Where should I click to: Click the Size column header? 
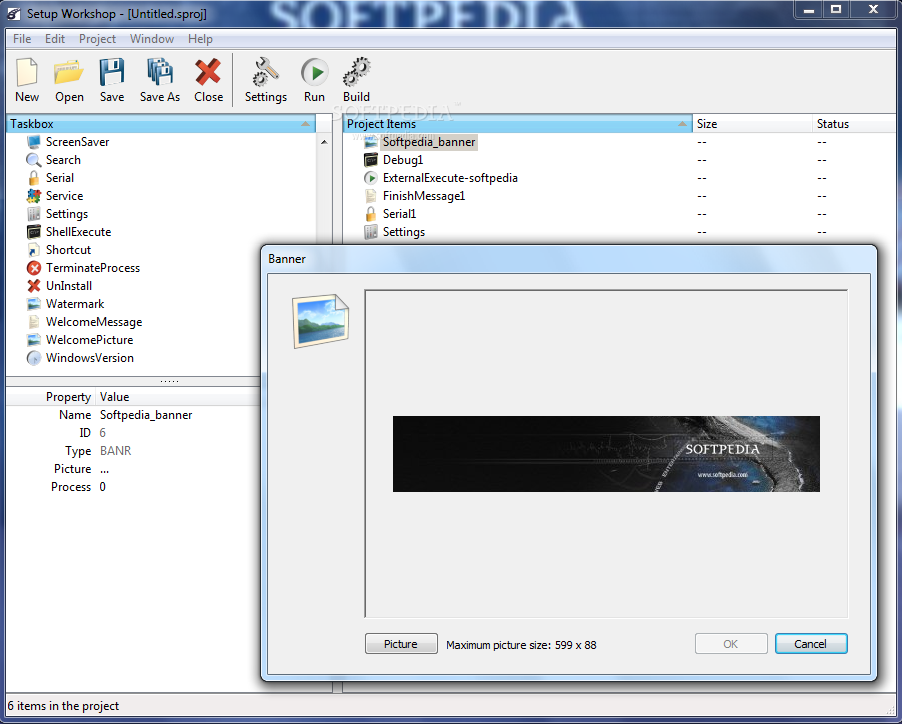coord(752,124)
